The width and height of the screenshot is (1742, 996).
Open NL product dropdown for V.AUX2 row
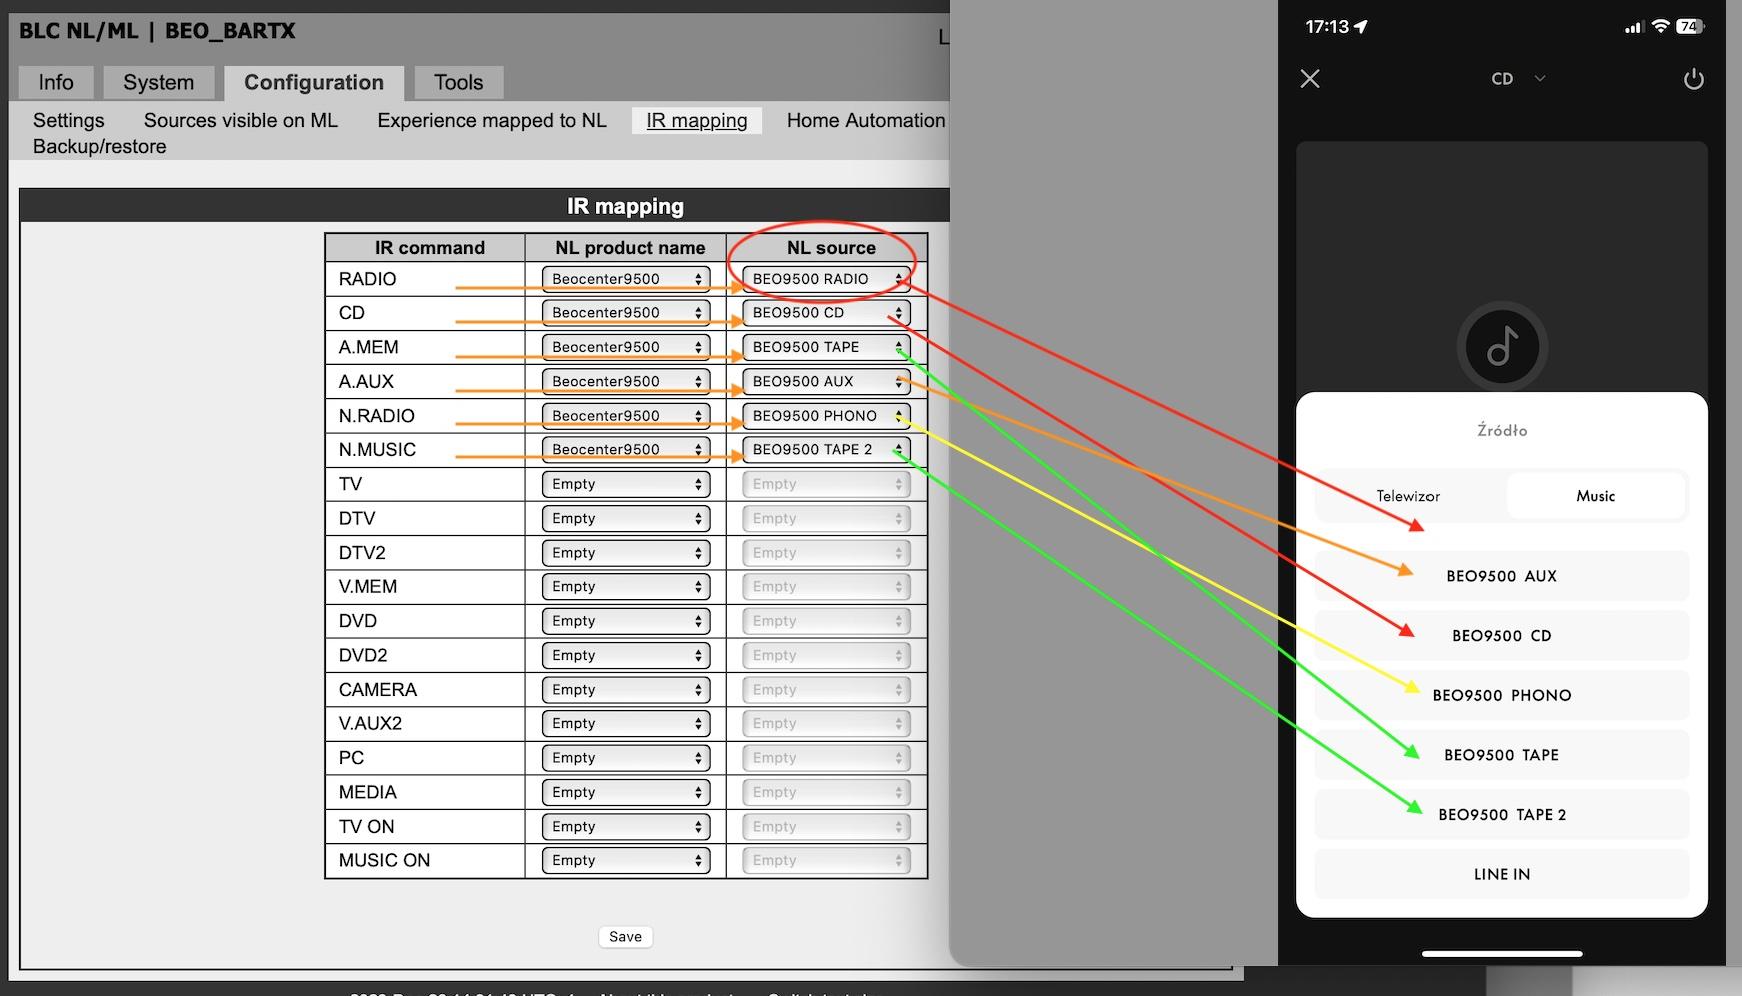(x=626, y=724)
